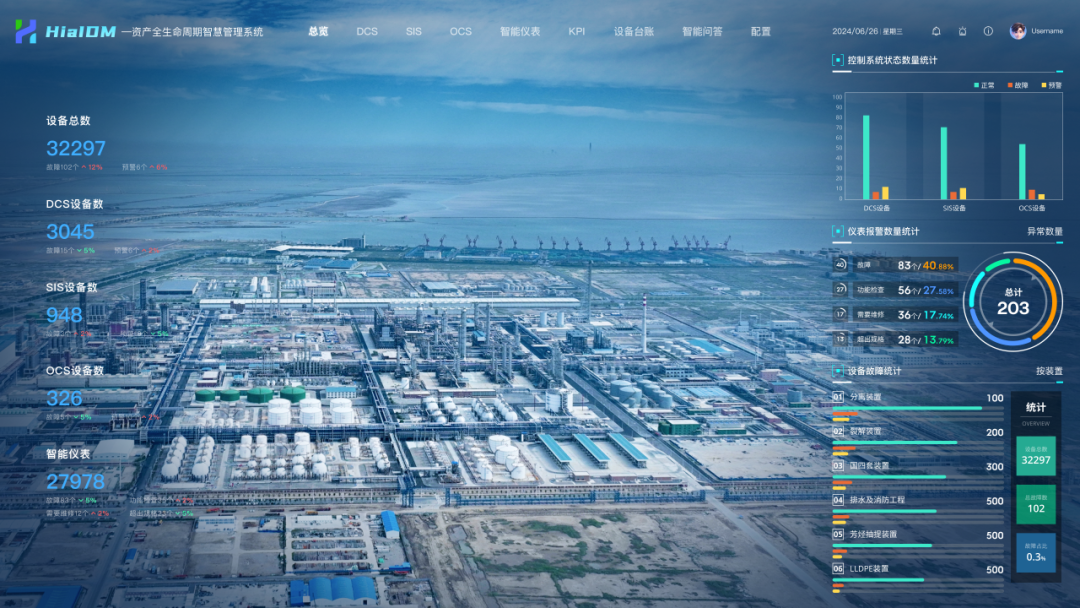Click the alarm siren icon
The image size is (1080, 608).
click(x=962, y=31)
